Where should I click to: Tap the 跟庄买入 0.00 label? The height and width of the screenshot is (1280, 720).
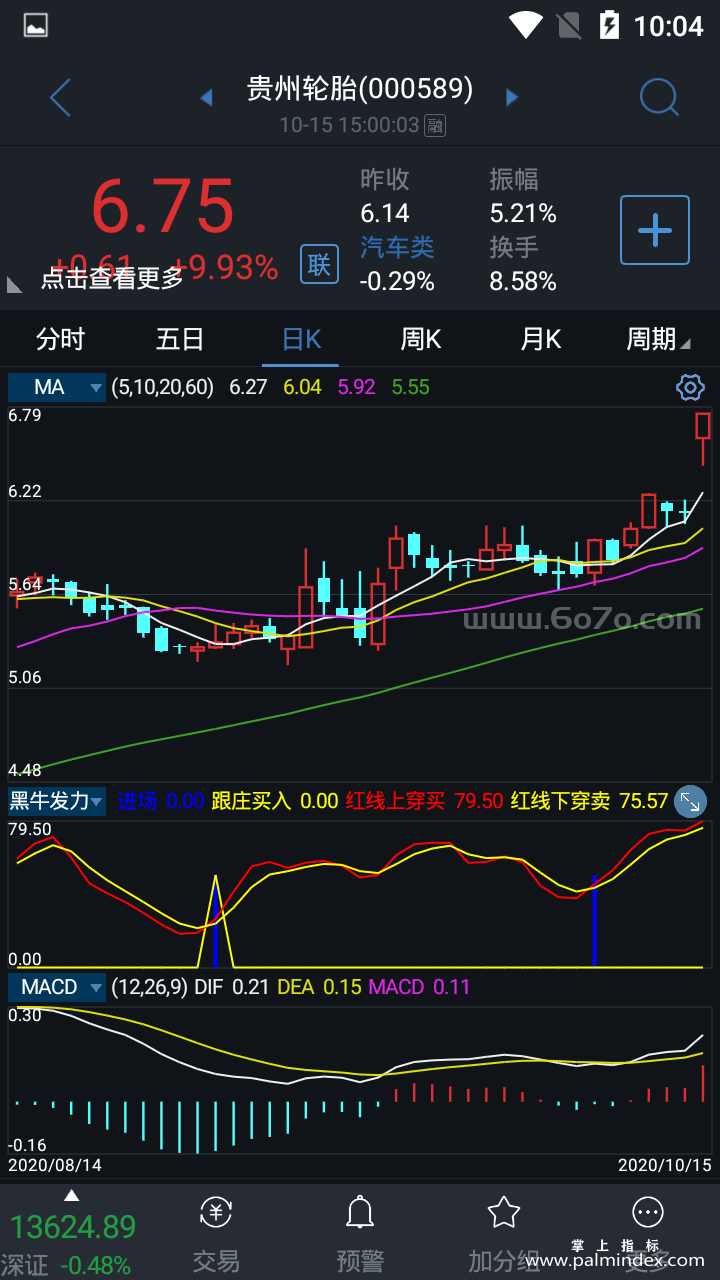tap(275, 801)
